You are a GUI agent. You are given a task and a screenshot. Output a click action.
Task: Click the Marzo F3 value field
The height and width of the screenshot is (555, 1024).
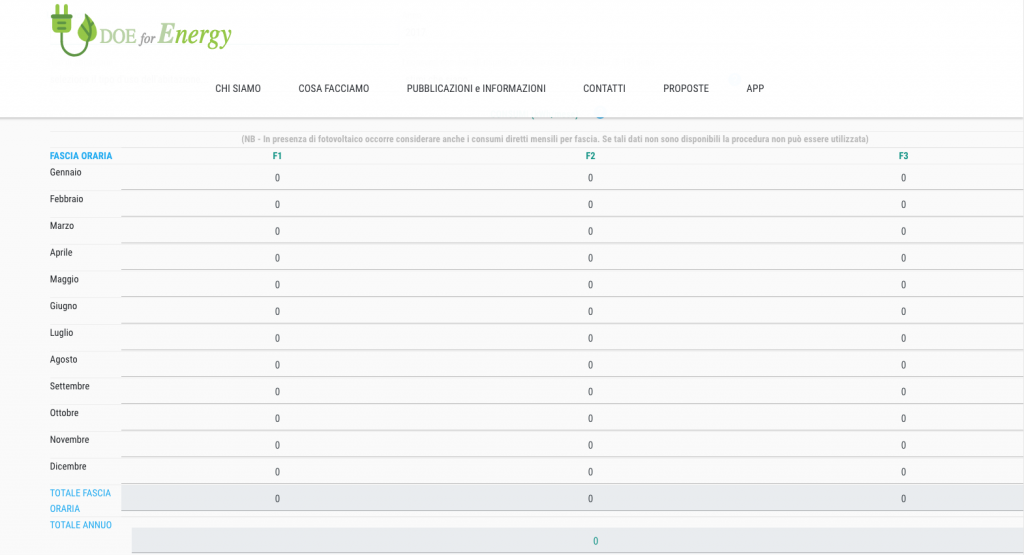click(x=903, y=231)
